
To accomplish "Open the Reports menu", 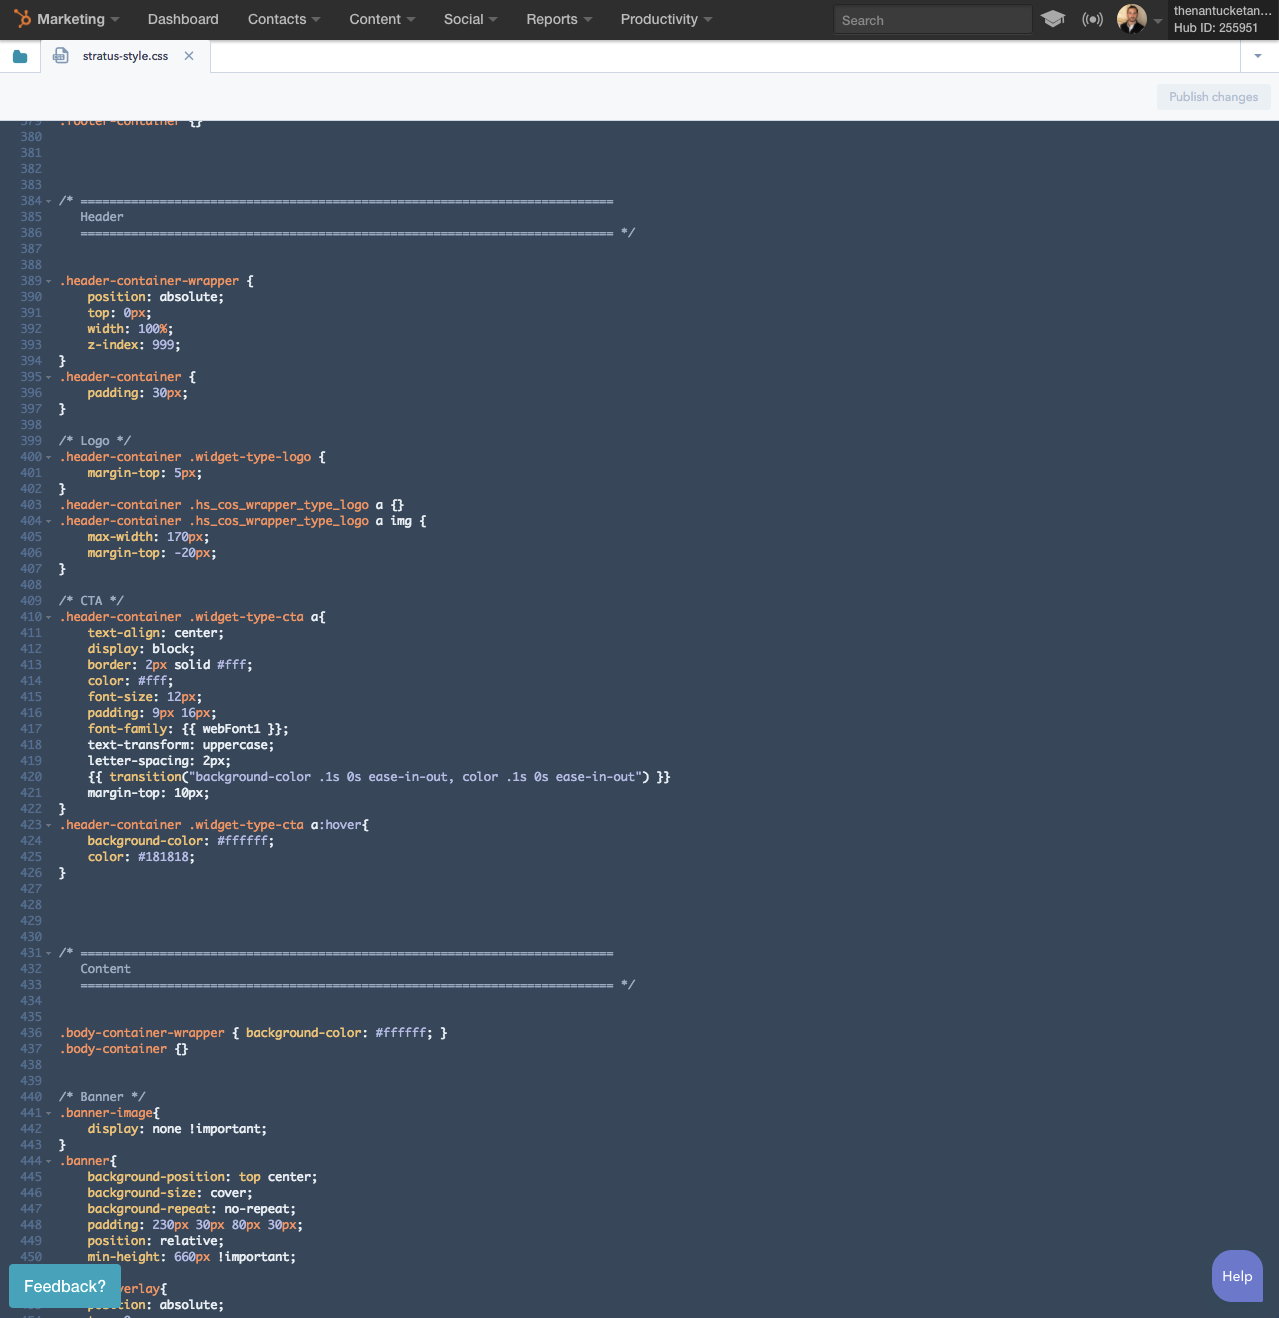I will tap(559, 19).
